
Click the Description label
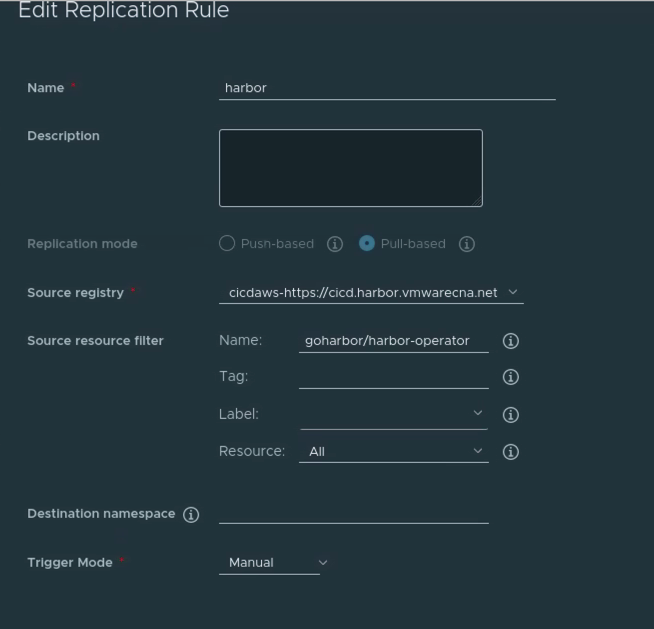point(63,136)
